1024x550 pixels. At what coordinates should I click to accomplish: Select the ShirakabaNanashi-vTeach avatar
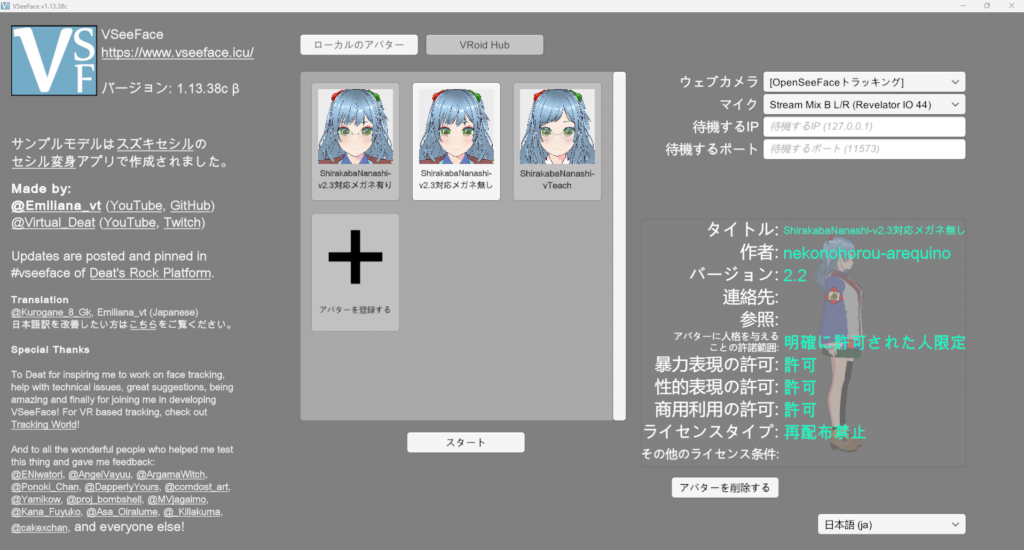coord(557,141)
